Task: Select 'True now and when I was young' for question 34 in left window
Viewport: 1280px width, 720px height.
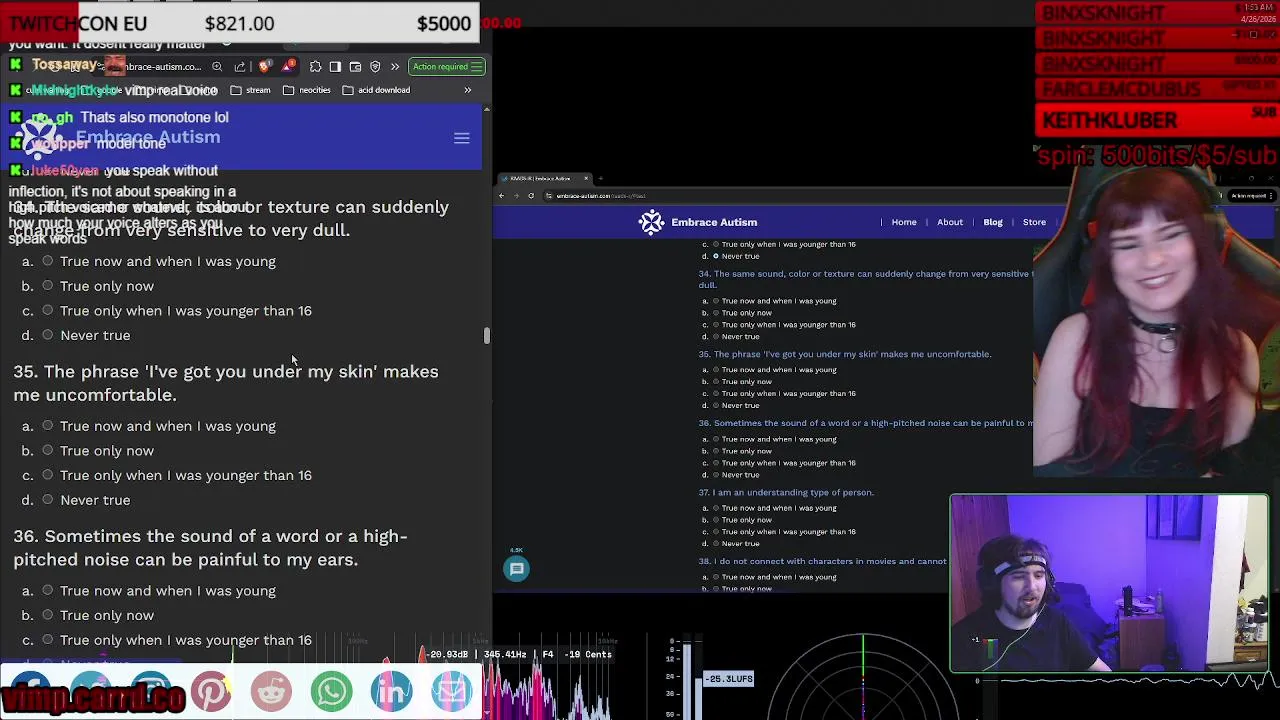Action: pos(47,261)
